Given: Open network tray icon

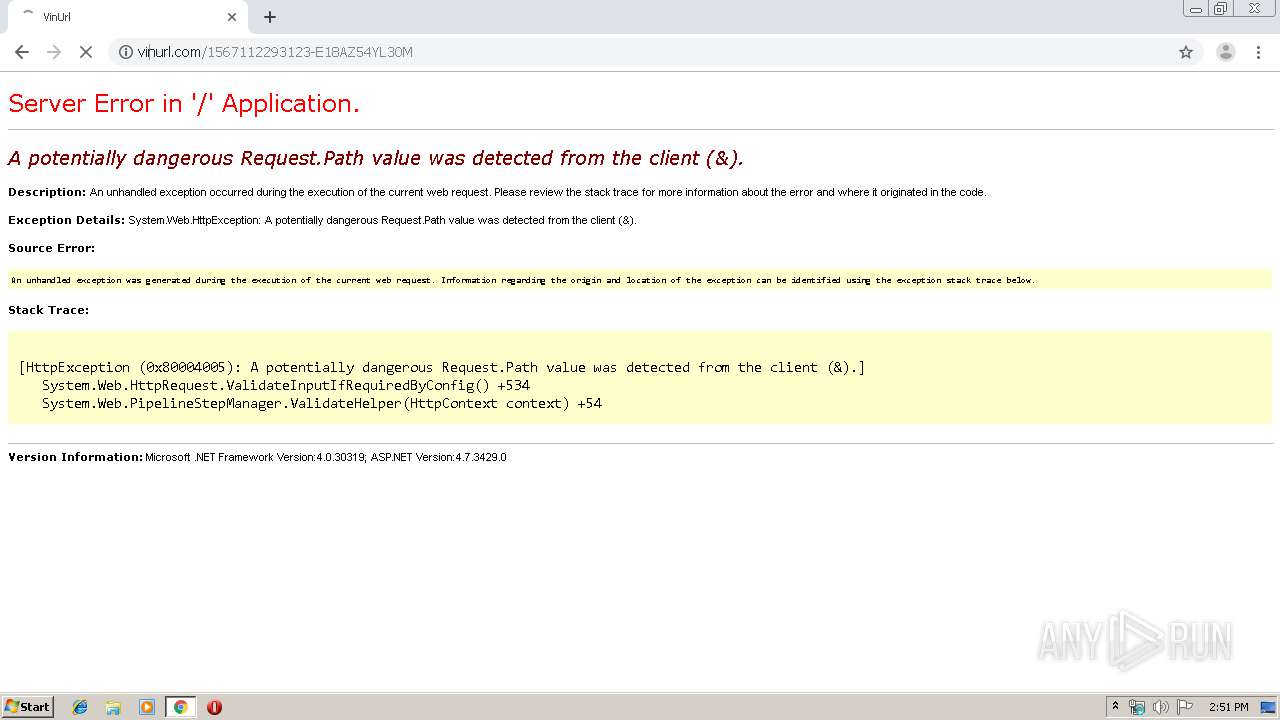Looking at the screenshot, I should coord(1137,707).
